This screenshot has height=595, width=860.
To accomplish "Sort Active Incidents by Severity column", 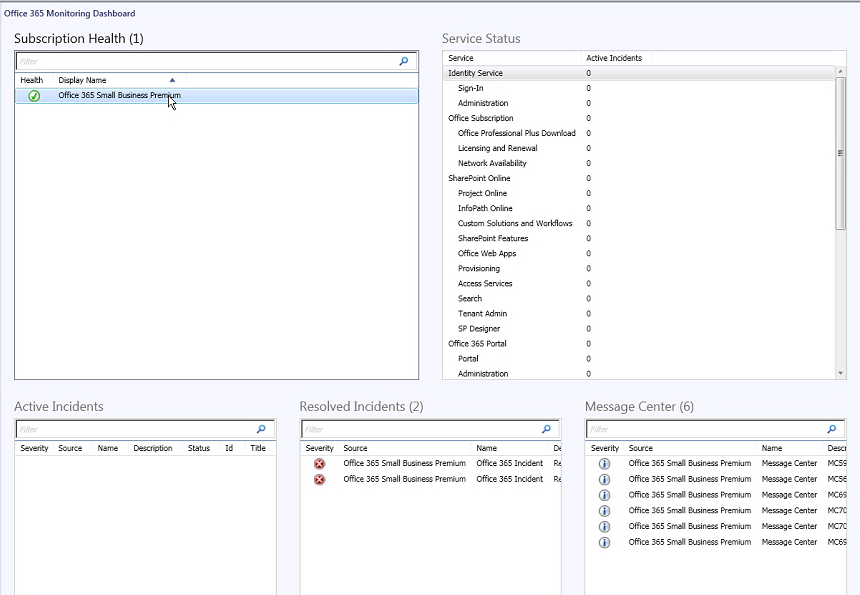I will 35,448.
